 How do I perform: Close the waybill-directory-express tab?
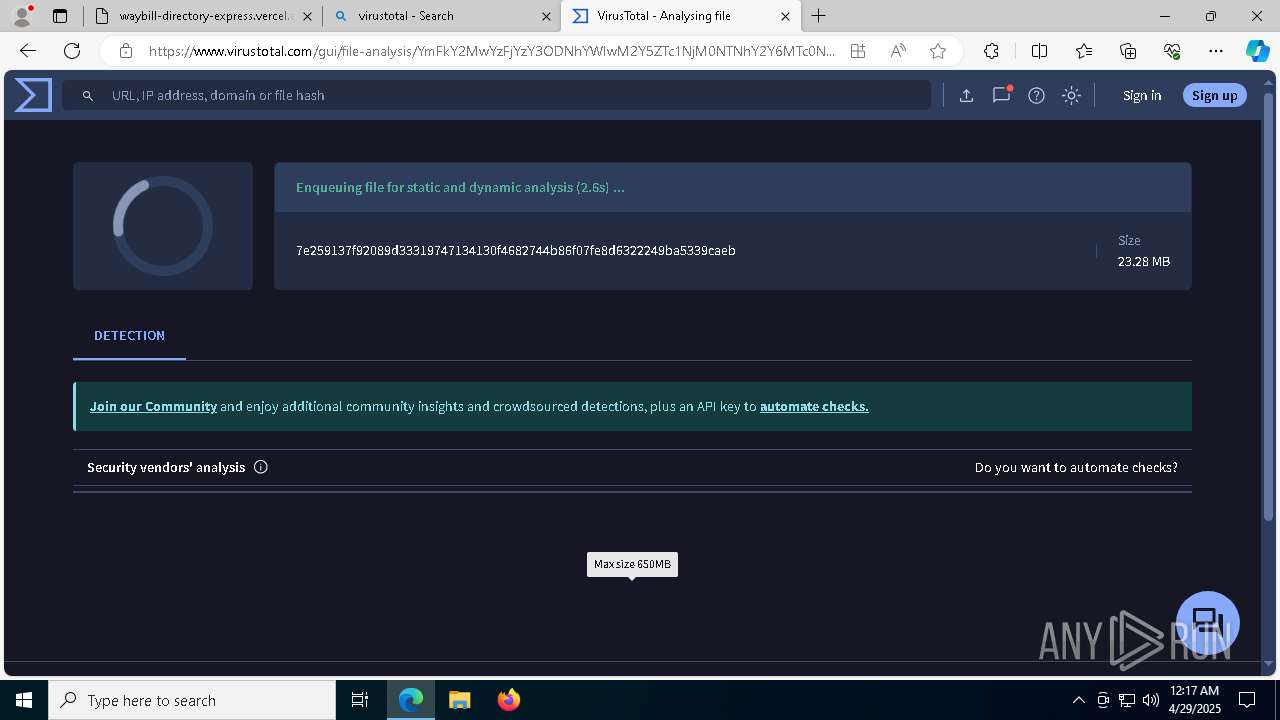307,16
